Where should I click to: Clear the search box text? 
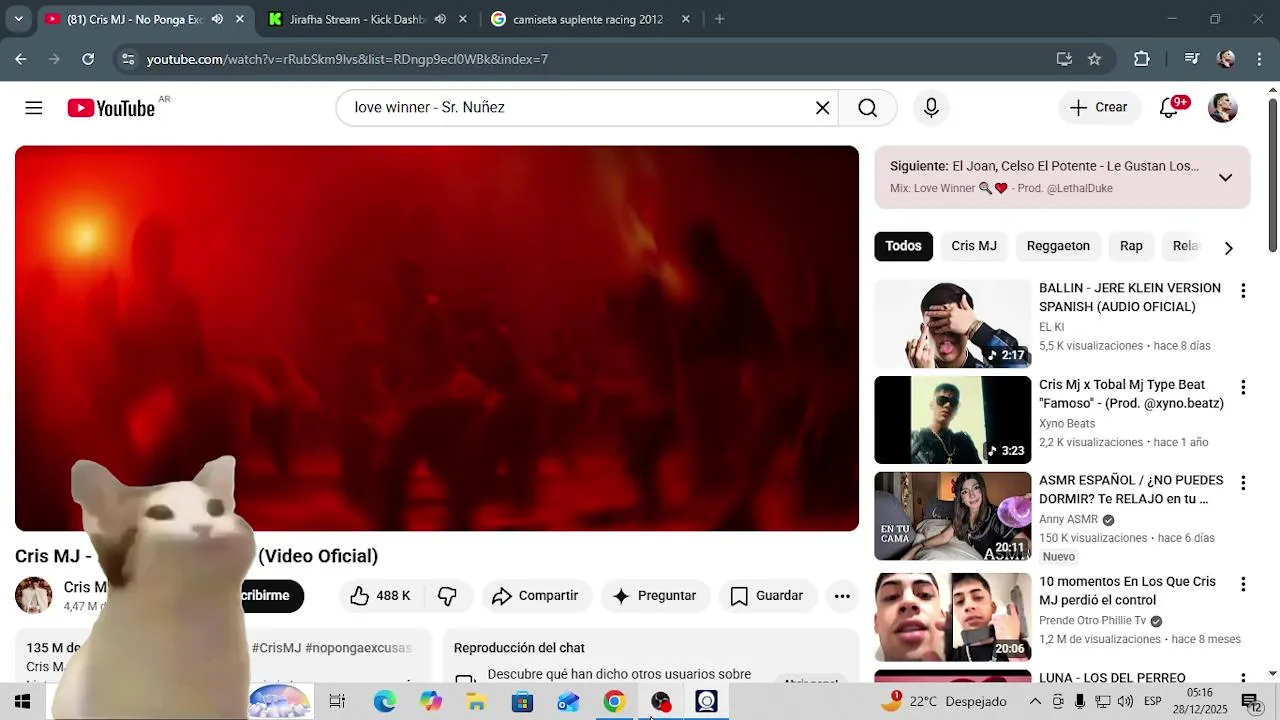(823, 108)
